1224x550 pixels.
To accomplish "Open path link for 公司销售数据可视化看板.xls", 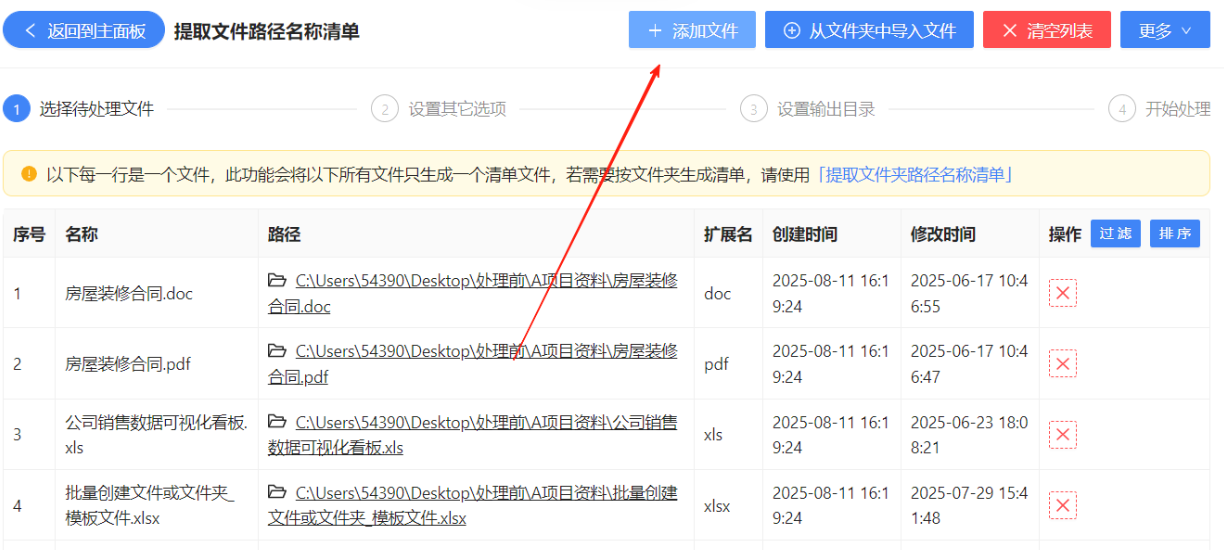I will [473, 435].
